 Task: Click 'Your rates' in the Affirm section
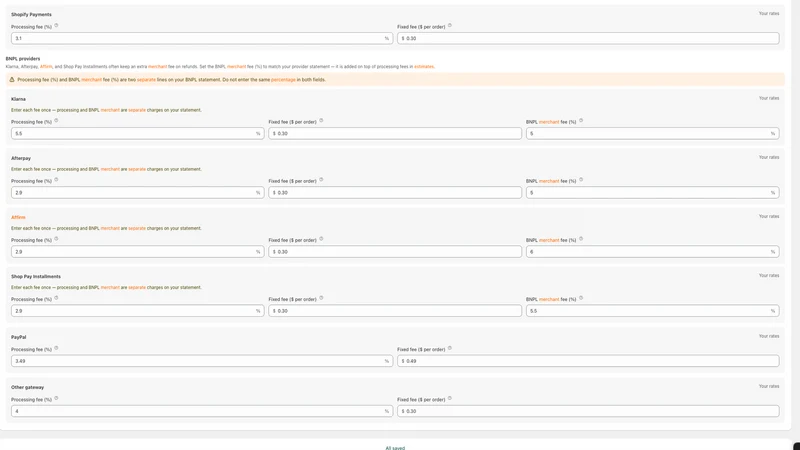(769, 216)
